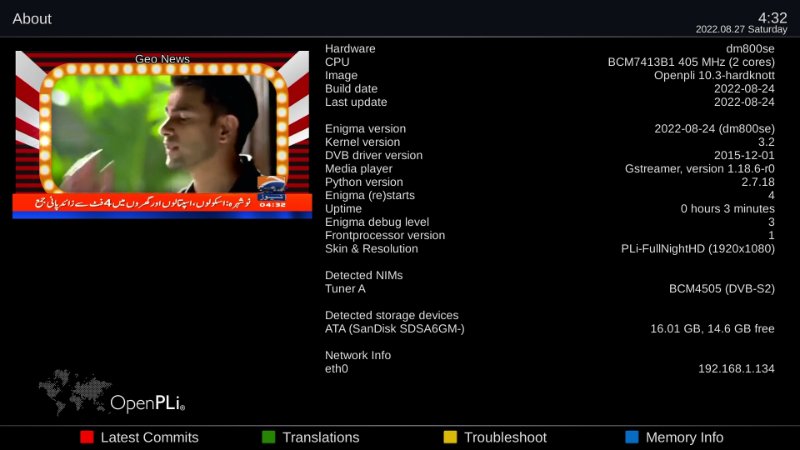Select the Skin & Resolution row

click(549, 248)
